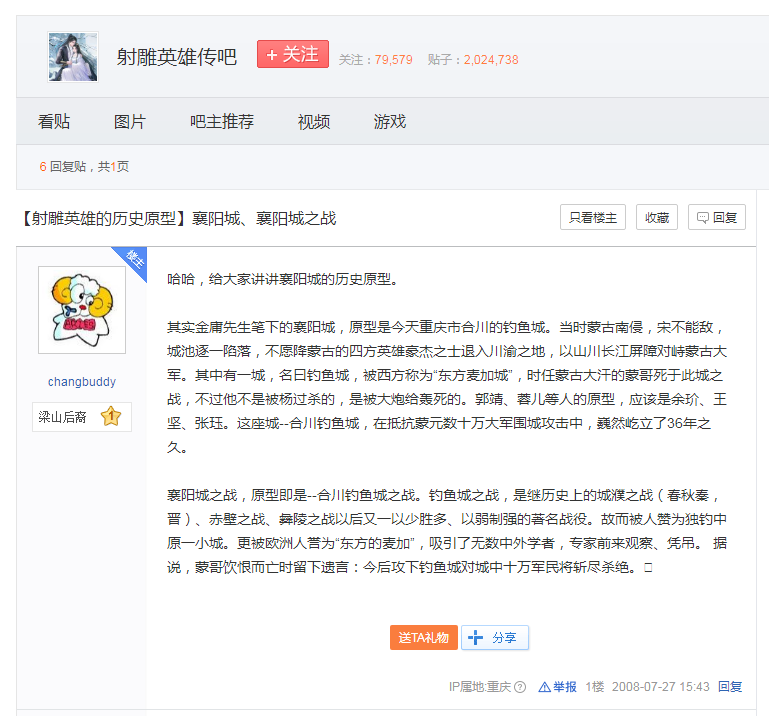Click the 回复 link beside timestamp

(730, 687)
